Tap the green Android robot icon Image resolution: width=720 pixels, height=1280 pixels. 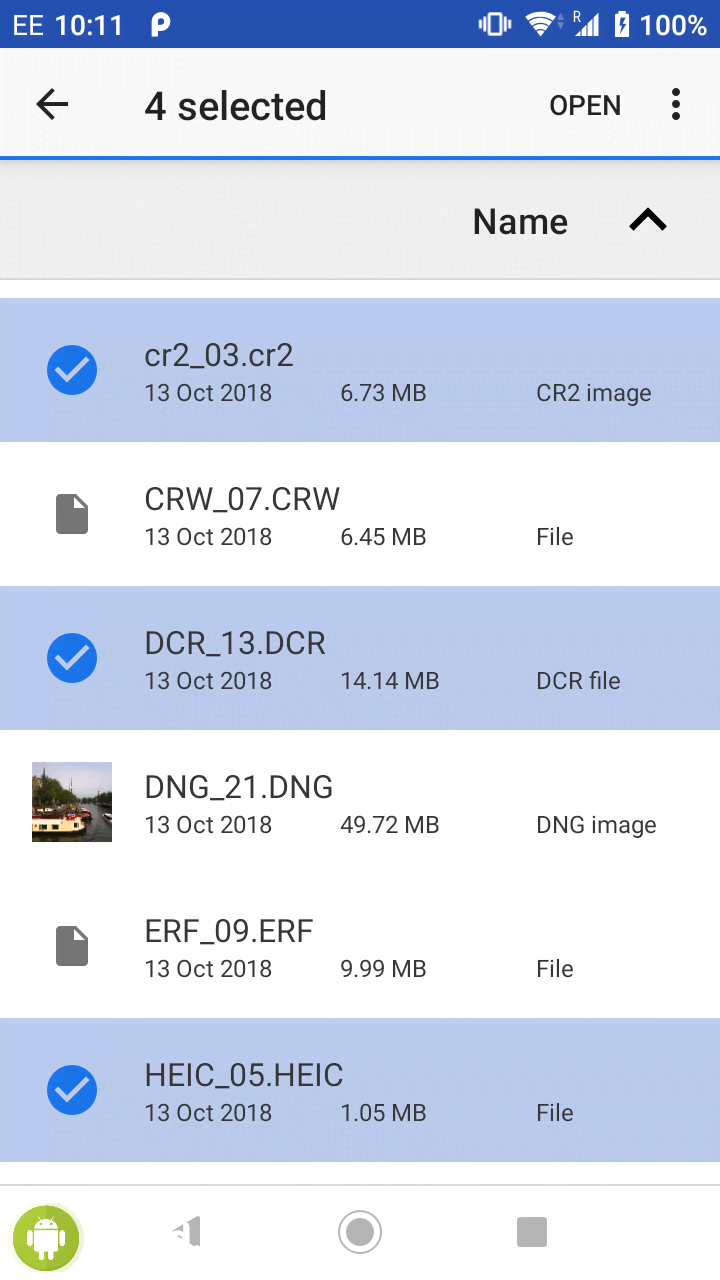click(45, 1237)
